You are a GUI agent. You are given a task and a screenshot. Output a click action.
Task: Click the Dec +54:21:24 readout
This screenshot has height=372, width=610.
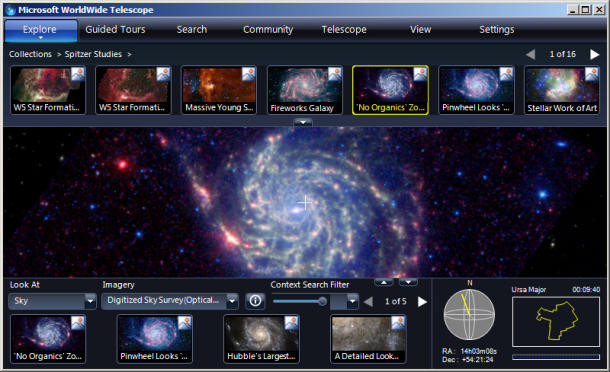point(468,360)
